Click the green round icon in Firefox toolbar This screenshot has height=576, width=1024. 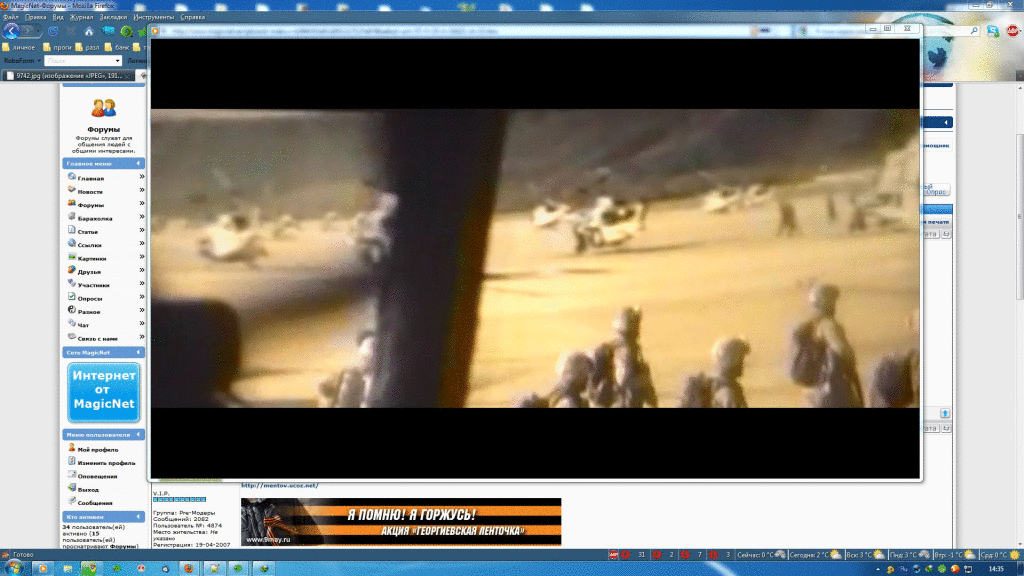click(x=127, y=31)
